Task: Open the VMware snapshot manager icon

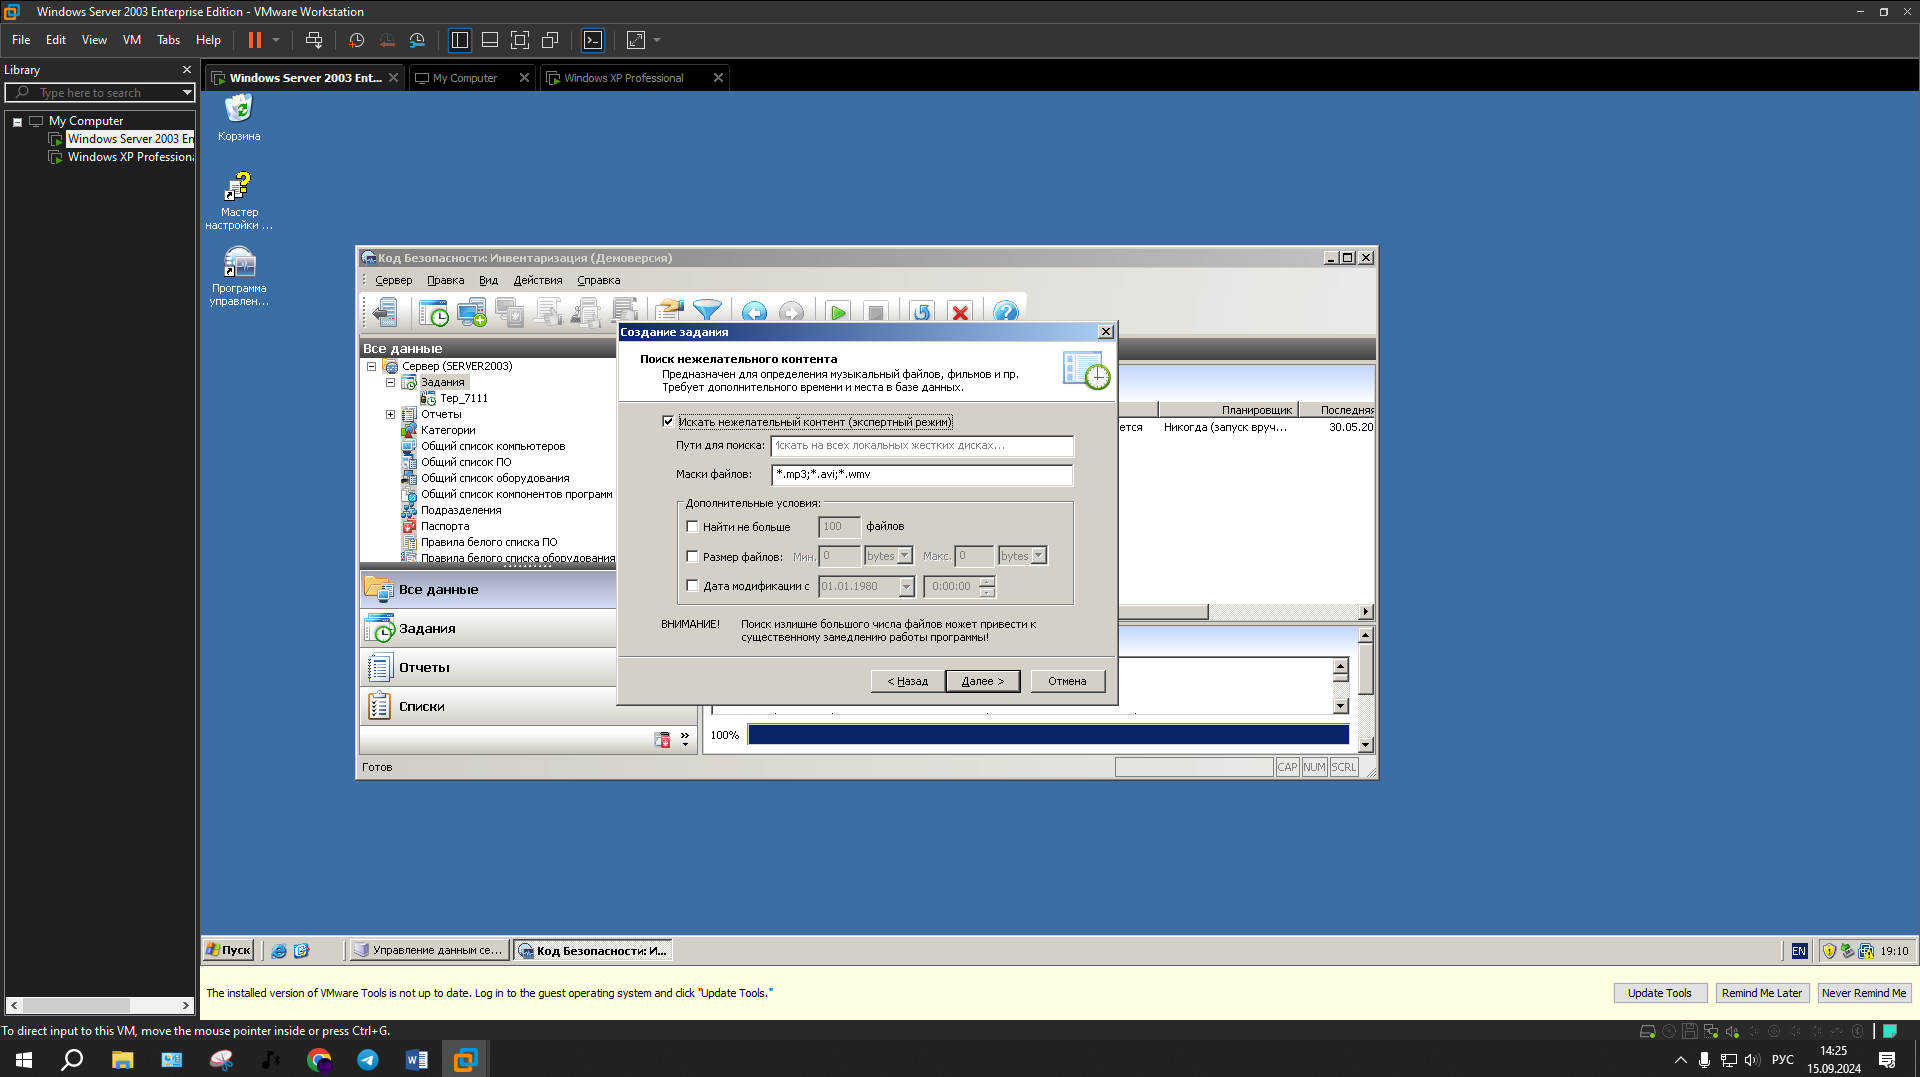Action: [x=417, y=40]
